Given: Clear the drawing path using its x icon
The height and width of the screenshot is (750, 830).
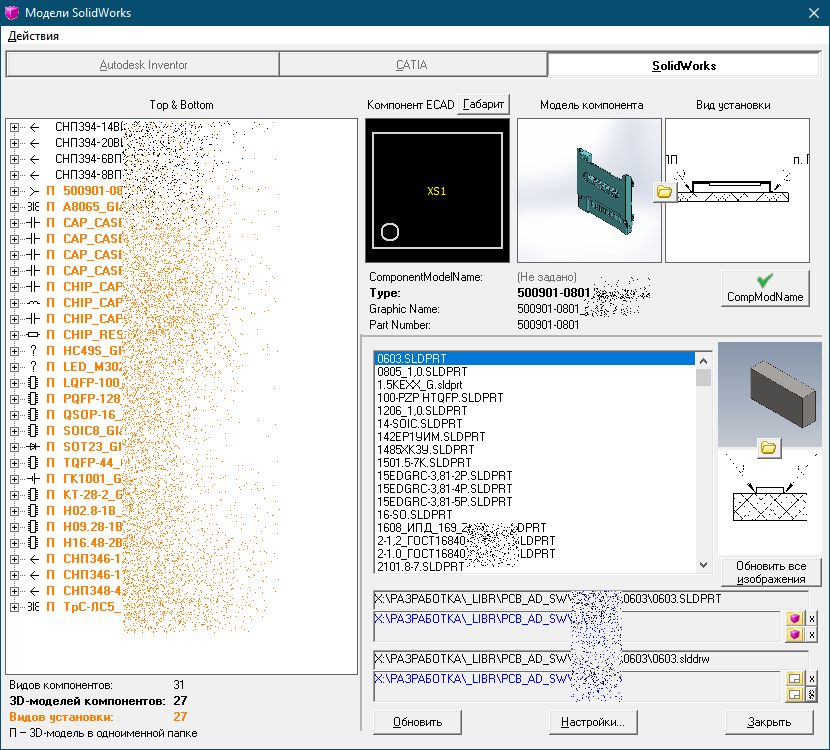Looking at the screenshot, I should [812, 678].
